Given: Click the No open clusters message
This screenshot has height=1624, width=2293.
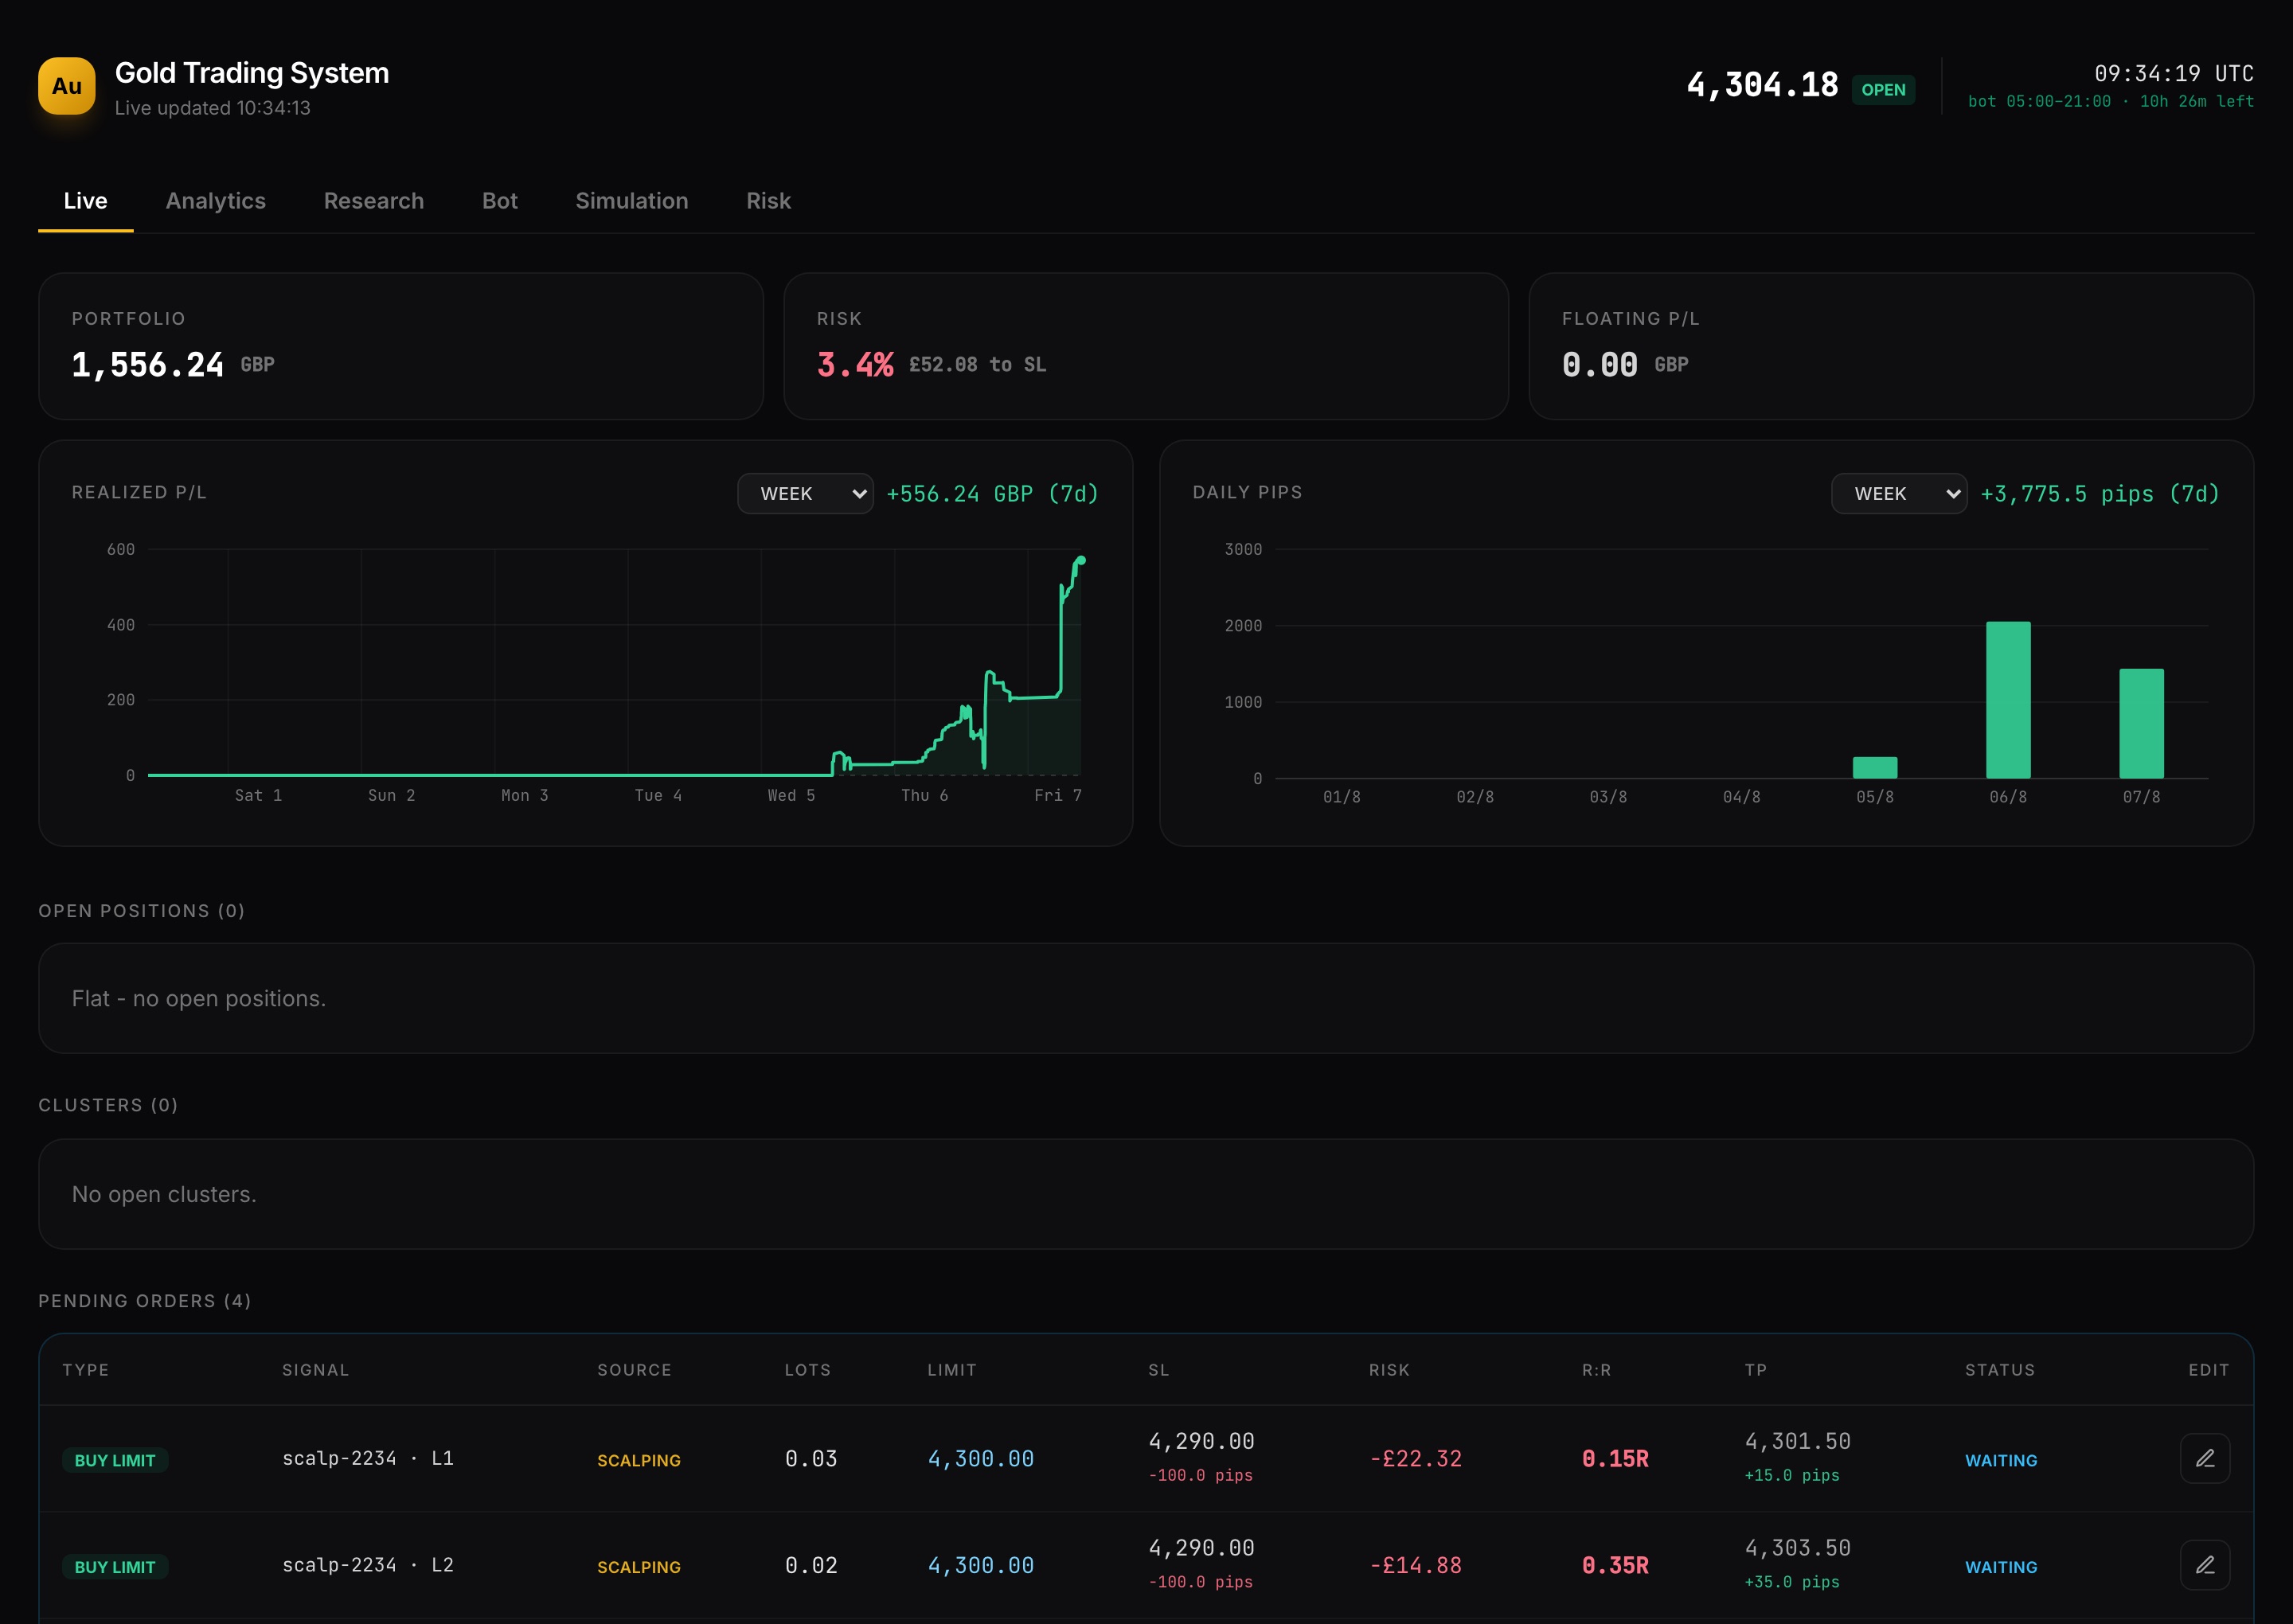Looking at the screenshot, I should [164, 1195].
